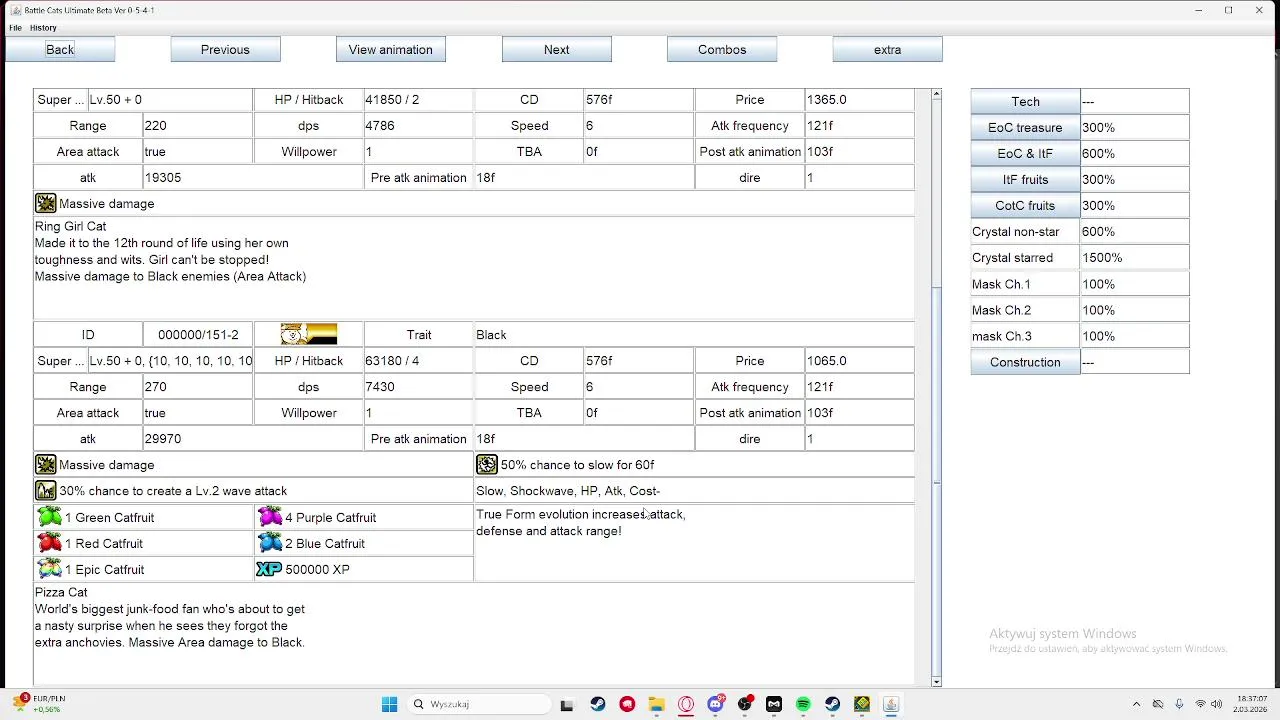Click the Windows taskbar search box
This screenshot has height=720, width=1280.
click(479, 704)
